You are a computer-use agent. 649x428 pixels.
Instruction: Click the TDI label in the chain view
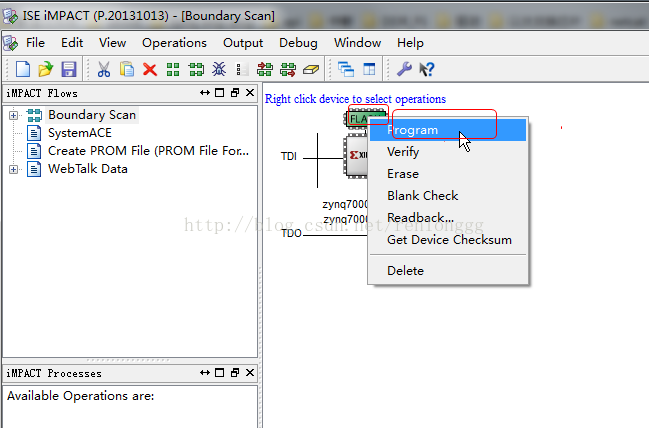tap(288, 156)
